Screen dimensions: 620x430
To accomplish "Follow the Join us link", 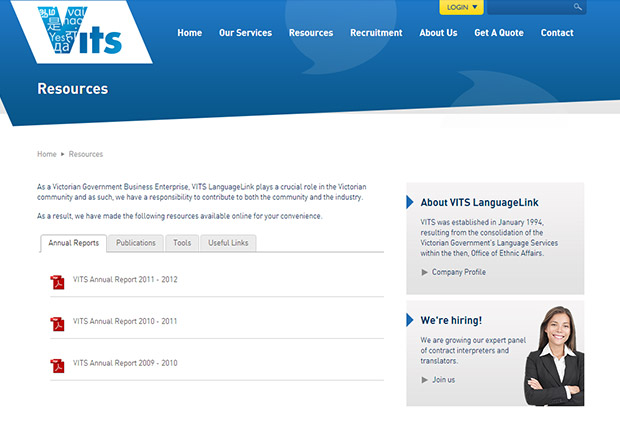I will [443, 380].
